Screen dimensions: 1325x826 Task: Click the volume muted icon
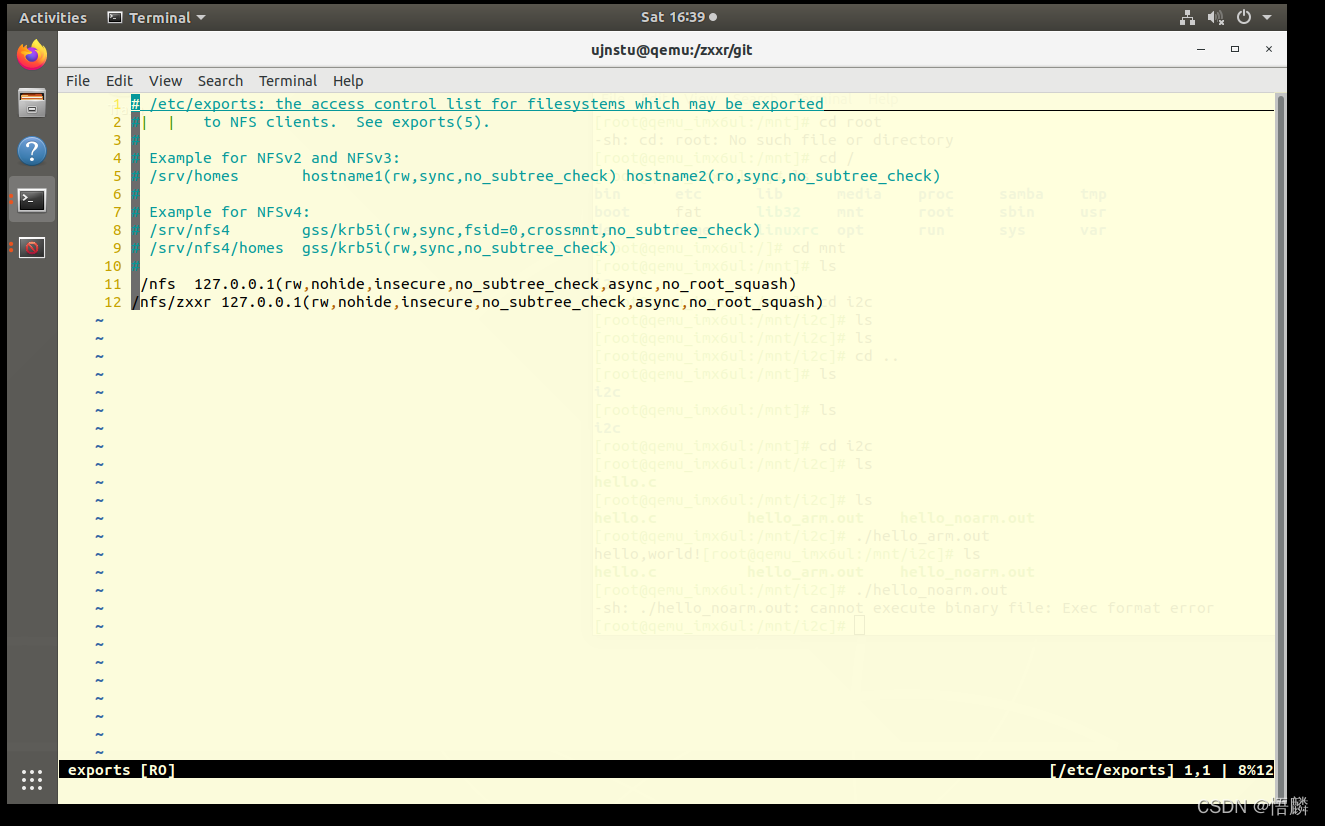point(1215,17)
